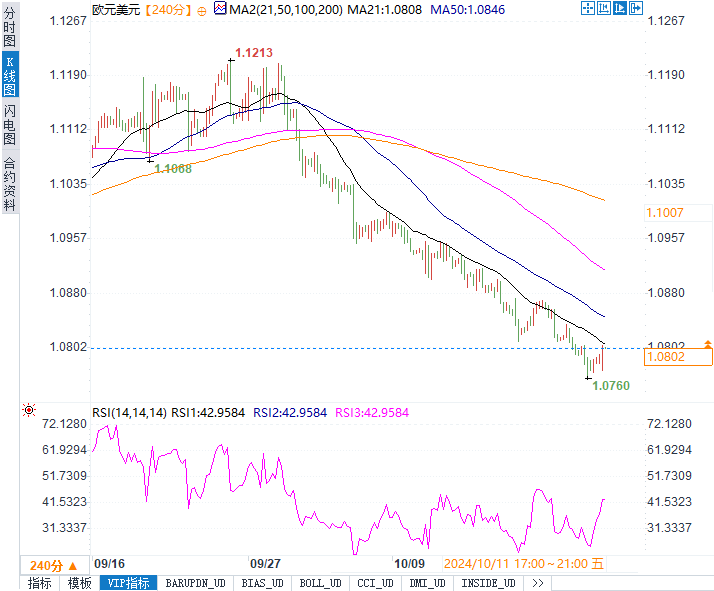Click the 2024/10/11 17:00~21:00 五 timestamp

(x=524, y=564)
